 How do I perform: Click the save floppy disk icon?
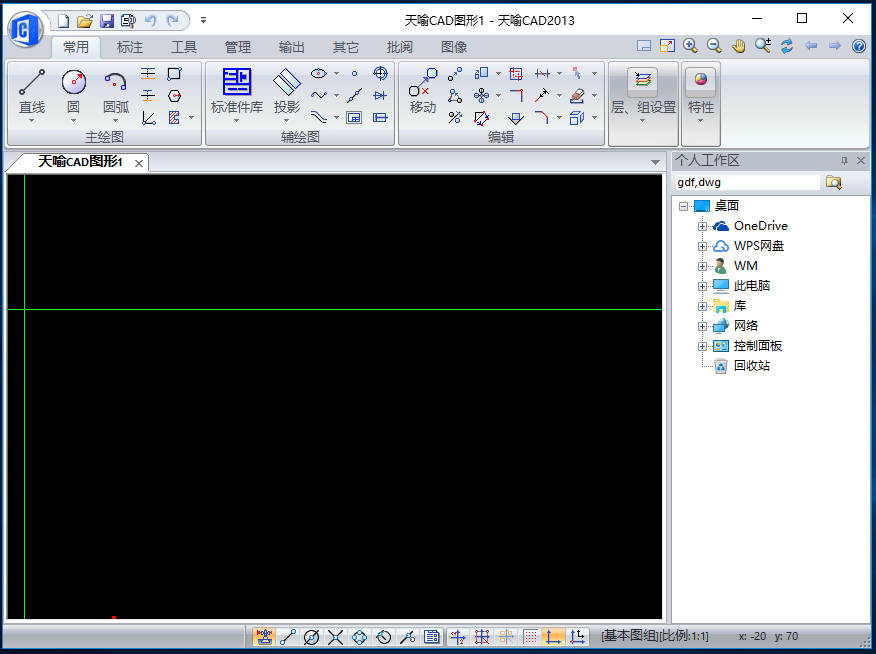(x=106, y=20)
